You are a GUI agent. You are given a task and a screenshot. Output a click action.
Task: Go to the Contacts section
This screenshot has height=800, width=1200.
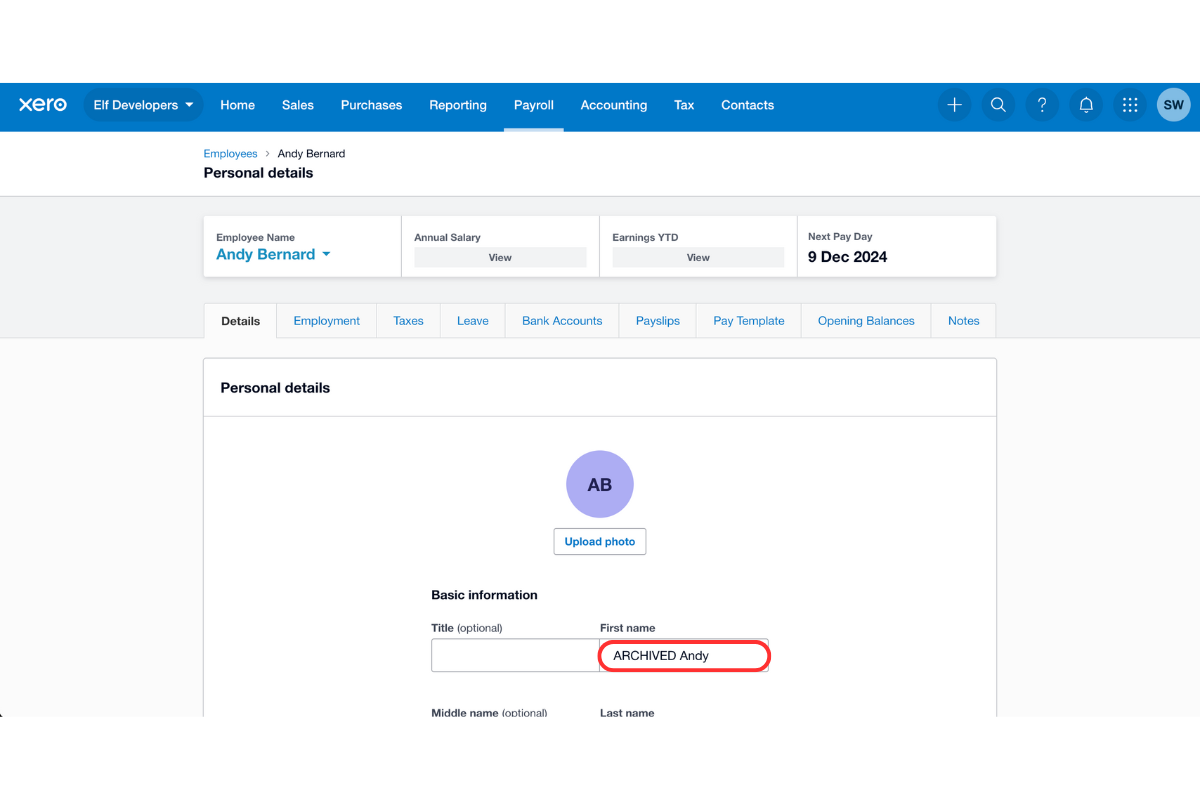coord(747,104)
